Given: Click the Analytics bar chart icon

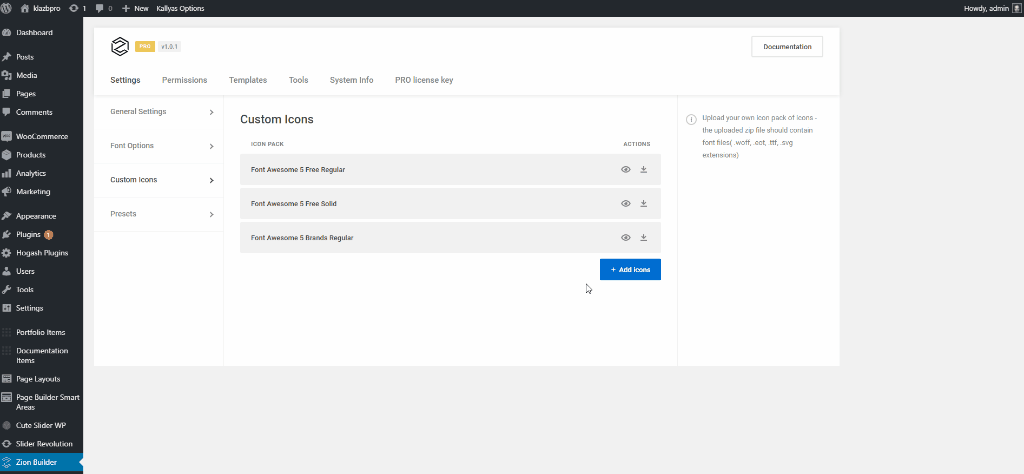Looking at the screenshot, I should point(7,173).
